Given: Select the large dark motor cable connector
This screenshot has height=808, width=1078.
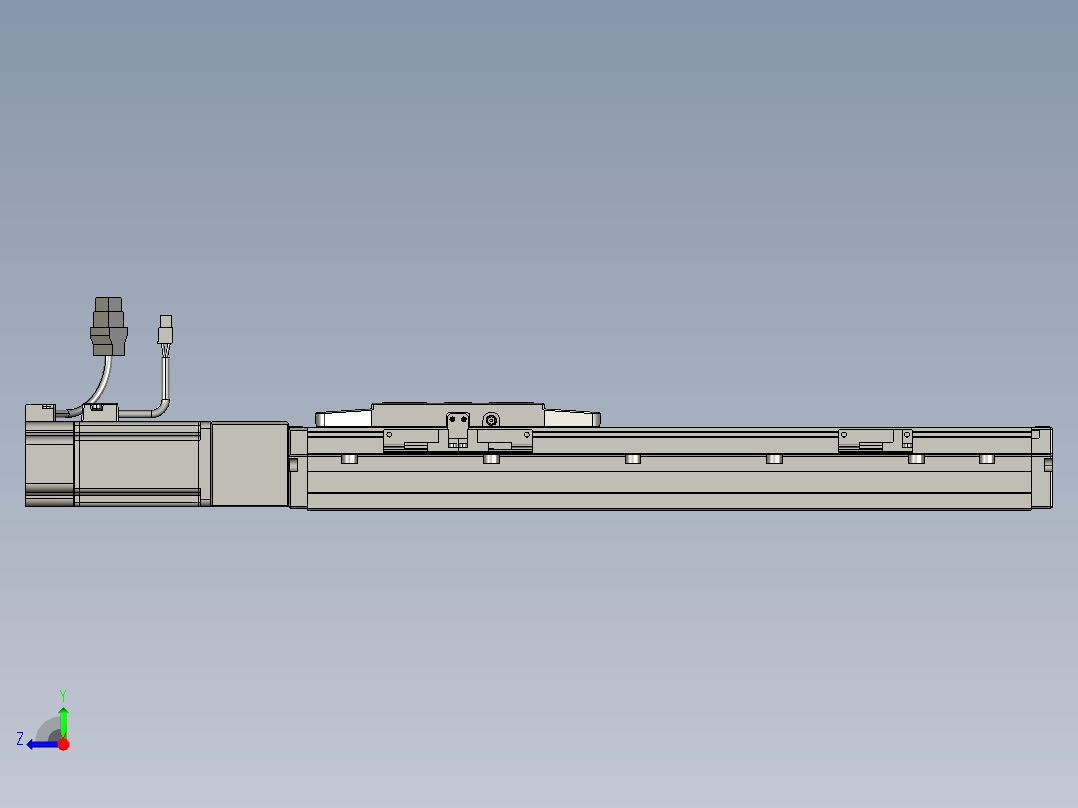Looking at the screenshot, I should click(109, 327).
